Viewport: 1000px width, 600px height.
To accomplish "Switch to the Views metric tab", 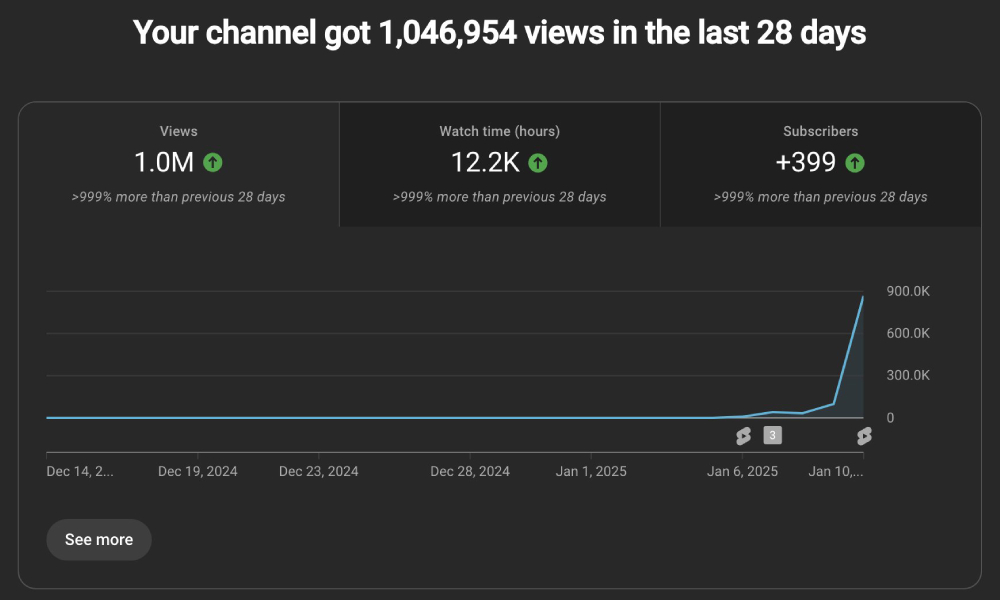I will tap(179, 165).
